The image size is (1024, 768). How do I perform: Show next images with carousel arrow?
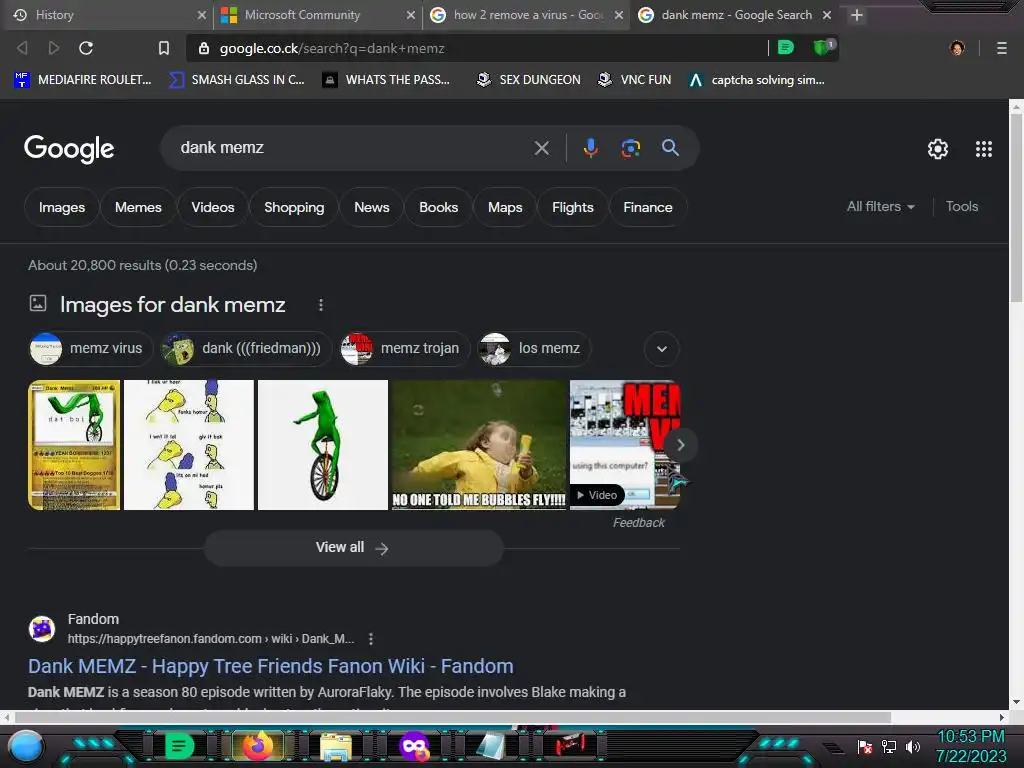[x=680, y=445]
